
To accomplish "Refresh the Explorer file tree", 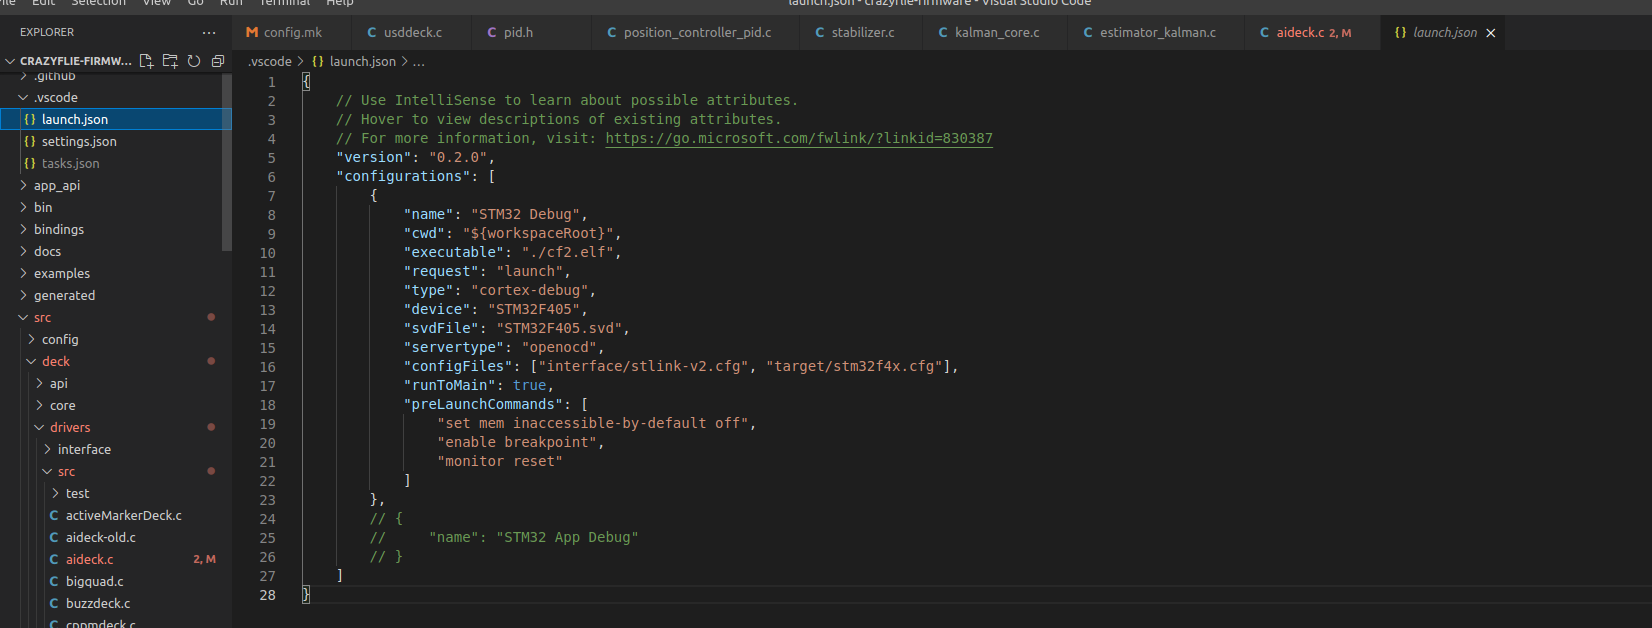I will [x=194, y=61].
